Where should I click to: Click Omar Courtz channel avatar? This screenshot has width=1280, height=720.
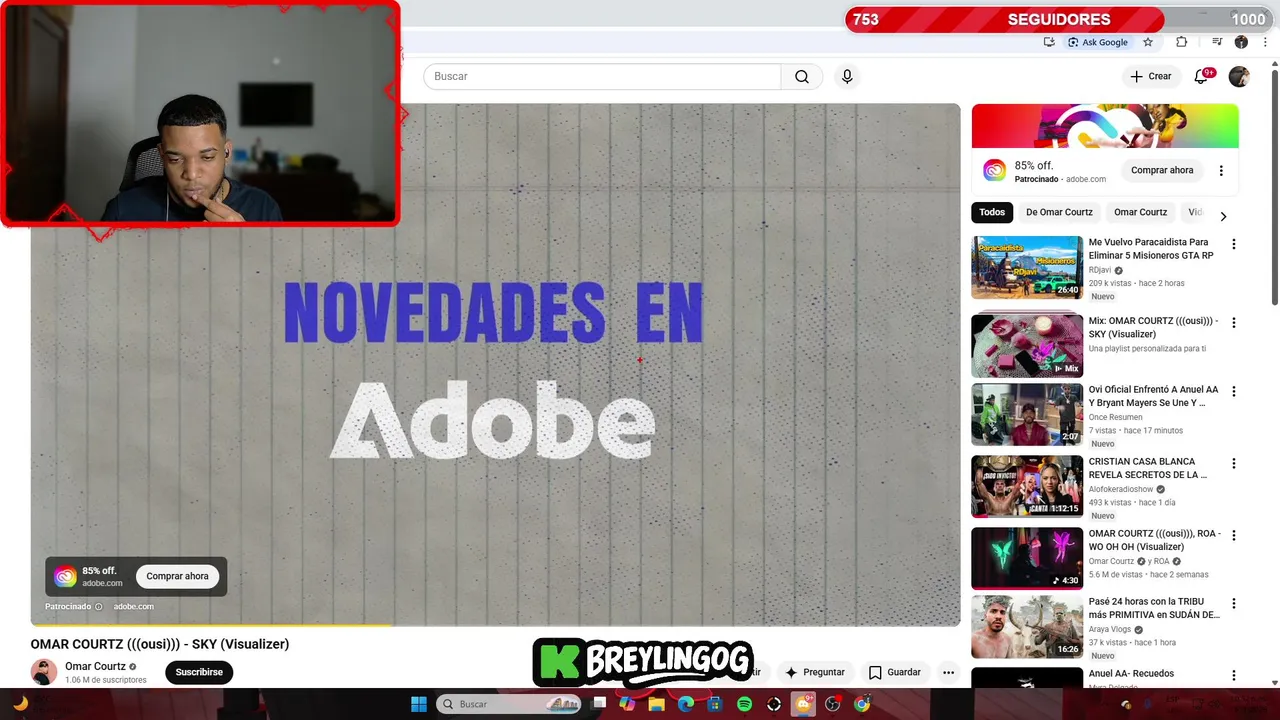coord(44,673)
